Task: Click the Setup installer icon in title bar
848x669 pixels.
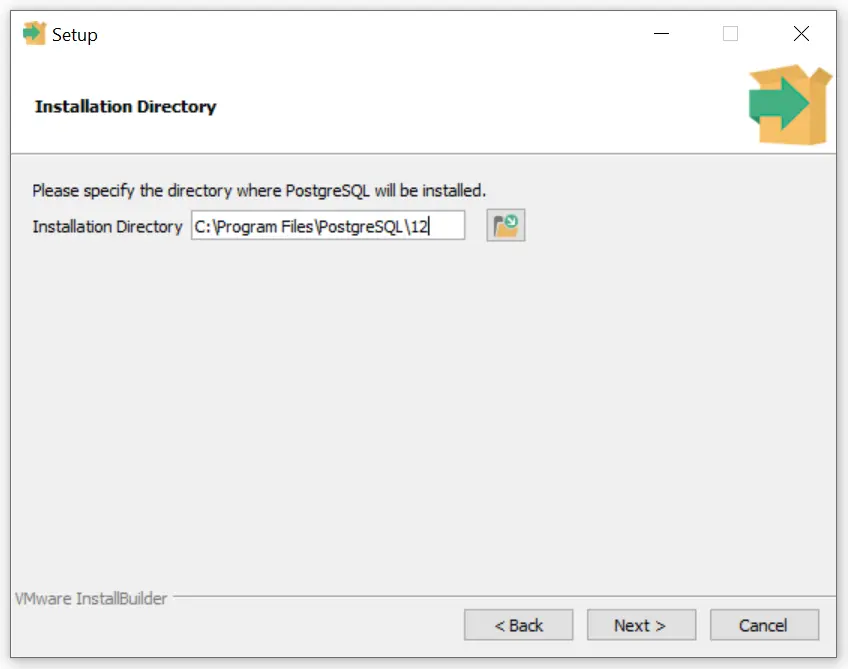Action: pos(34,34)
